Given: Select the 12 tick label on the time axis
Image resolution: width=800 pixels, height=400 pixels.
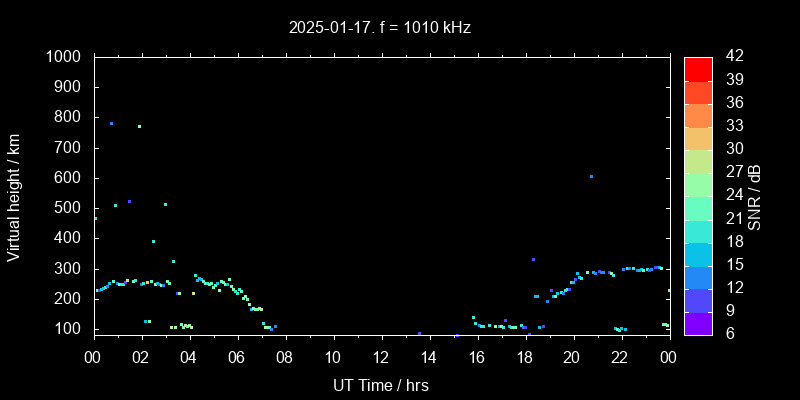Looking at the screenshot, I should point(381,357).
